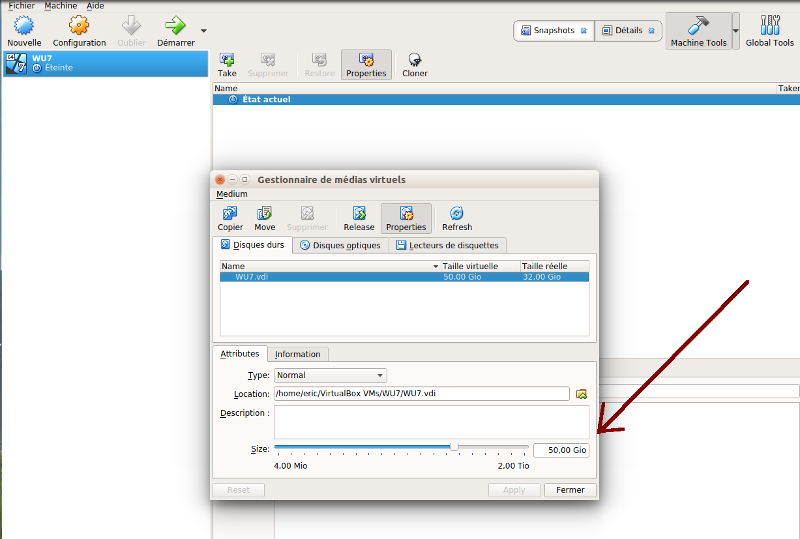Image resolution: width=800 pixels, height=539 pixels.
Task: Browse location with the folder icon
Action: click(581, 394)
